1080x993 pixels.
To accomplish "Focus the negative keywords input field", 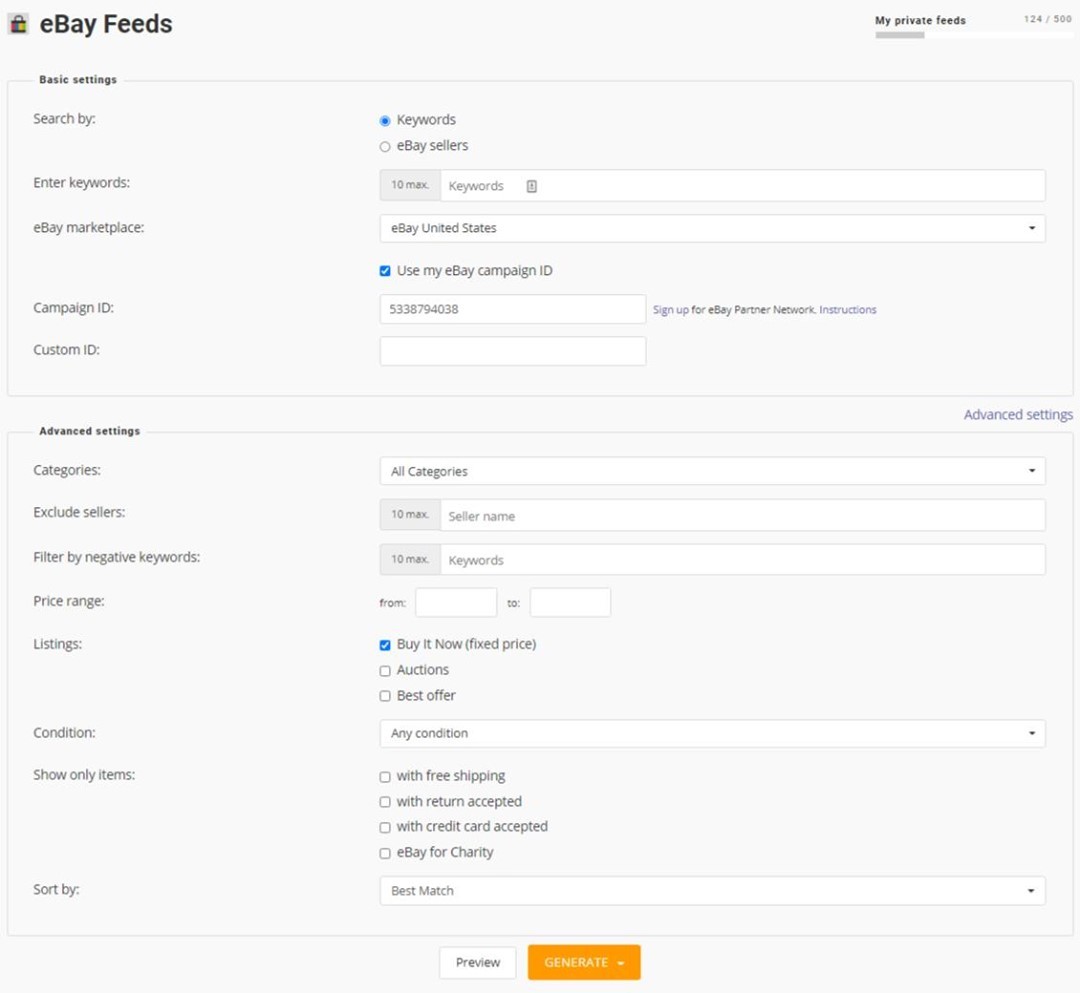I will tap(742, 560).
